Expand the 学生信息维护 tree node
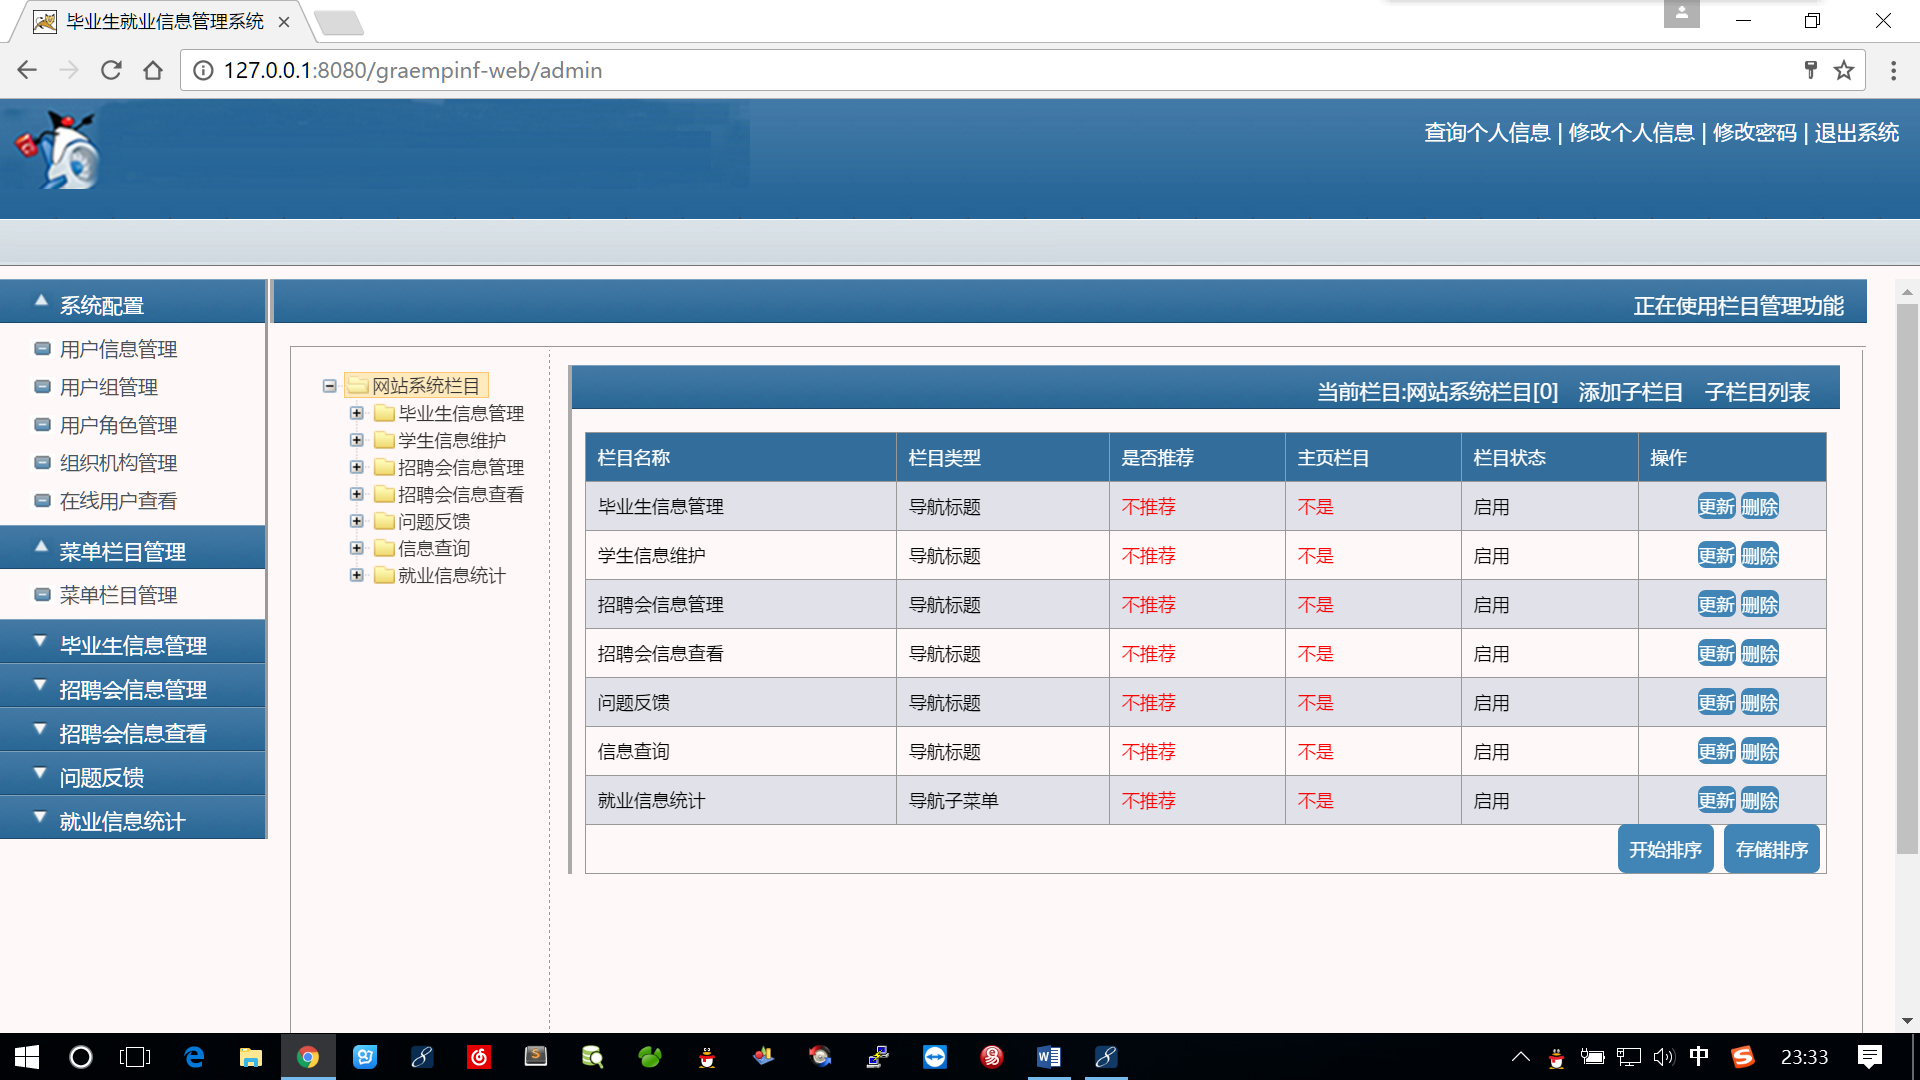Screen dimensions: 1920x1080 [356, 440]
